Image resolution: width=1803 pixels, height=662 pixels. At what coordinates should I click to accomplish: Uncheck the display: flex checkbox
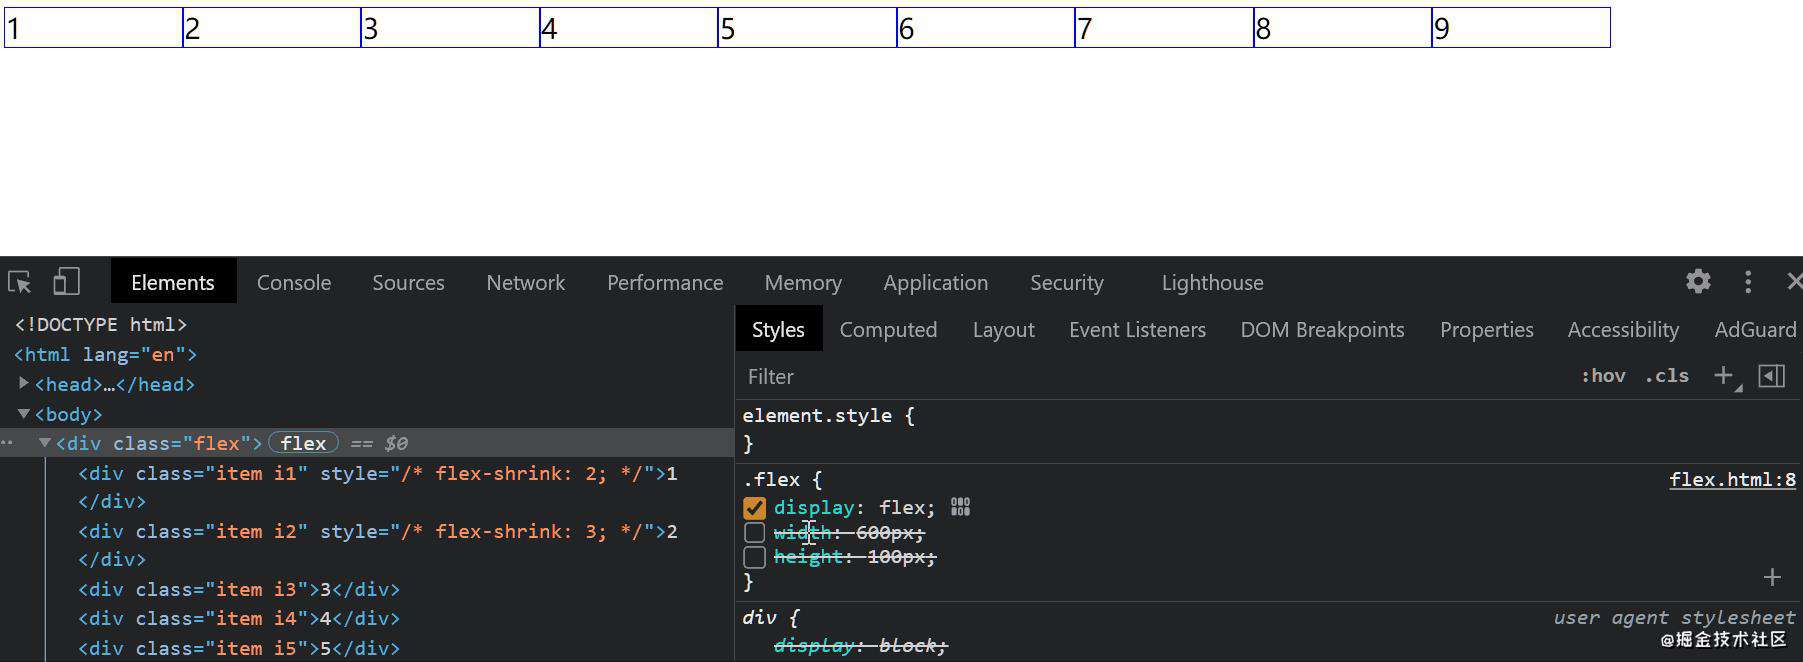754,508
